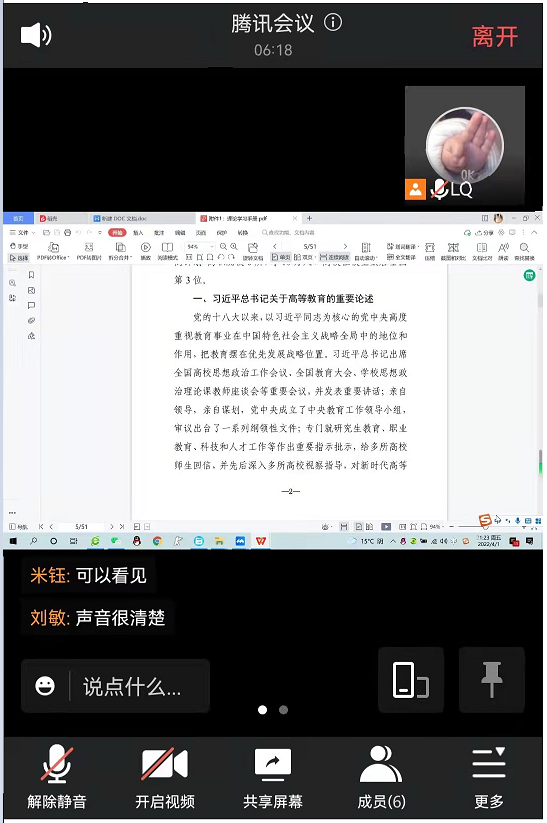Switch to second page indicator dot
547x823 pixels.
pyautogui.click(x=283, y=710)
